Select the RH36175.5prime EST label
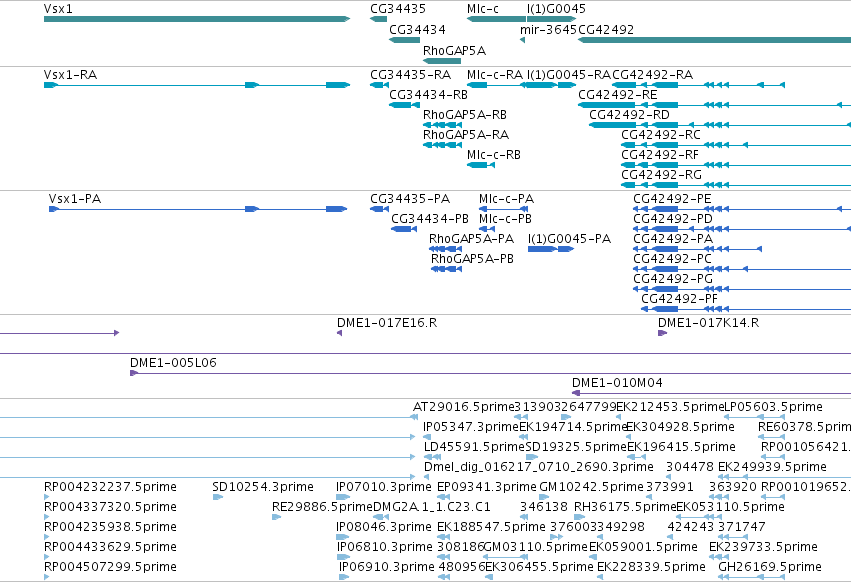This screenshot has width=851, height=582. point(625,507)
